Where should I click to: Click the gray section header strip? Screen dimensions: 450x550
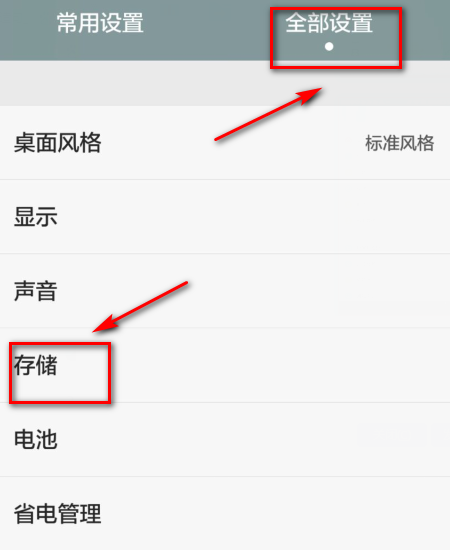(225, 83)
